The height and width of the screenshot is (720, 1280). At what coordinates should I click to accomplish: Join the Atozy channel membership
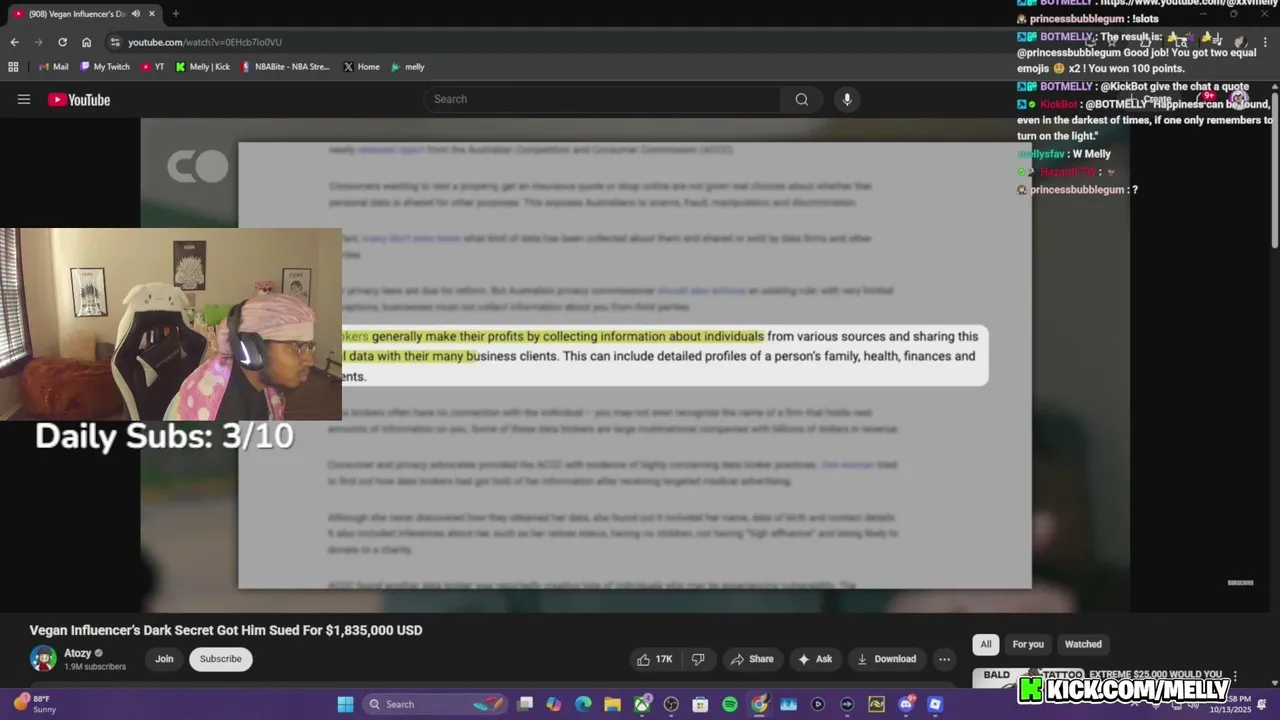(x=164, y=659)
